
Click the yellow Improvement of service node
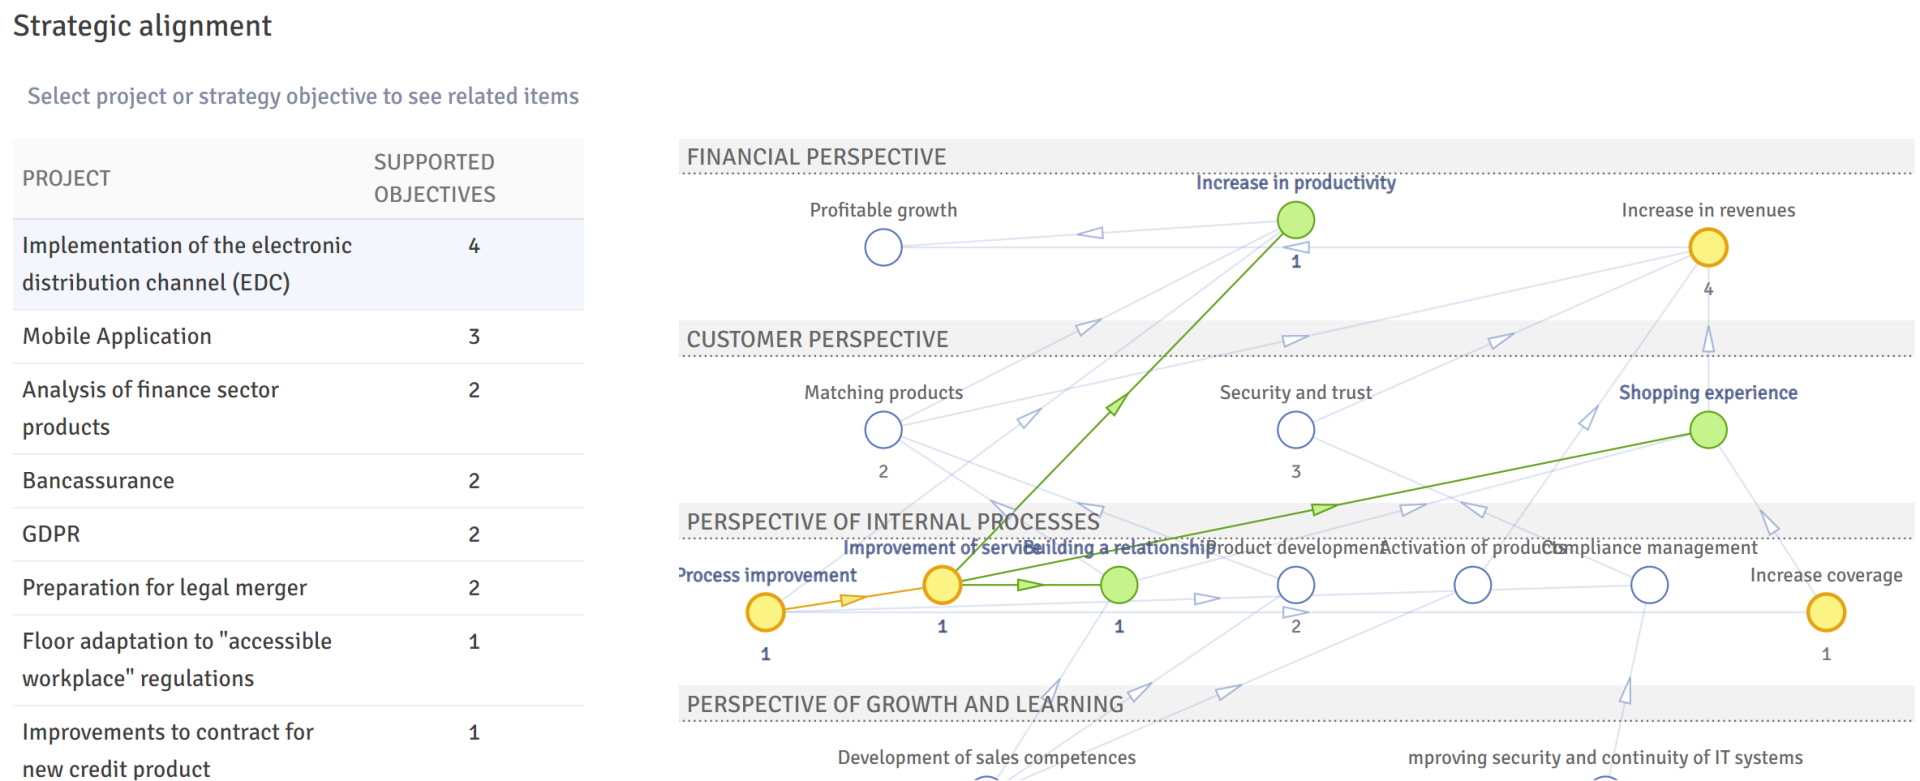click(x=942, y=585)
